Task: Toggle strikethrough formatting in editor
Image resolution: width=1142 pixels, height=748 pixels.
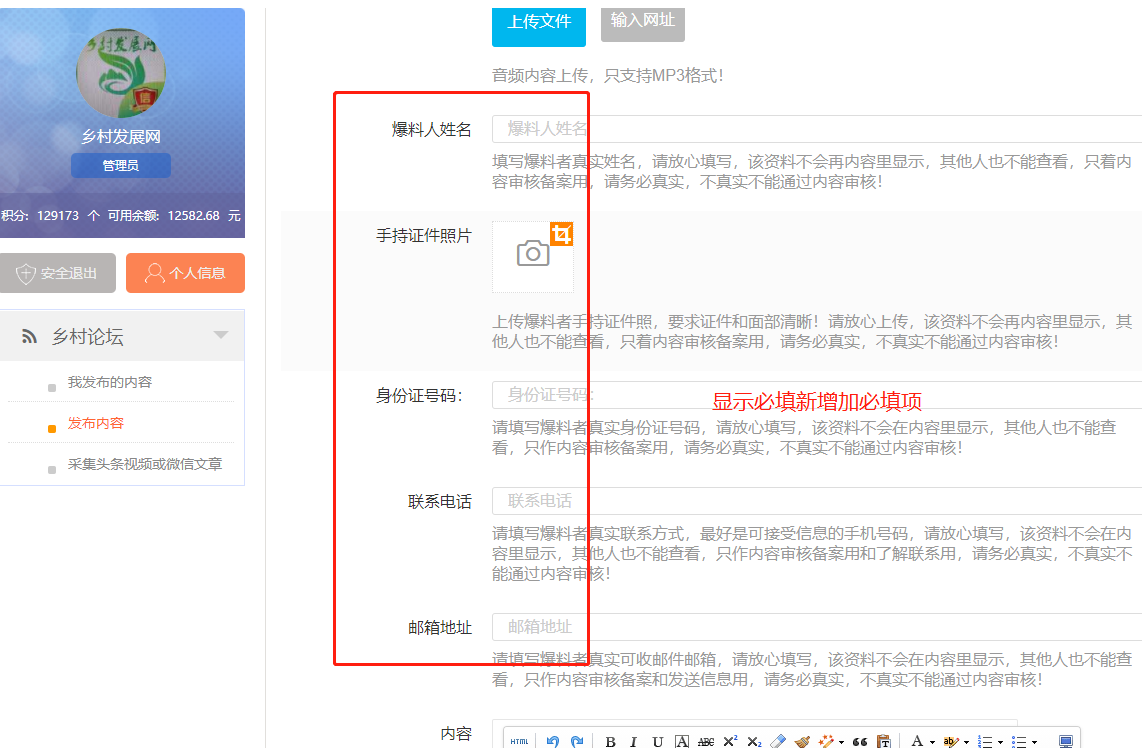Action: 706,741
